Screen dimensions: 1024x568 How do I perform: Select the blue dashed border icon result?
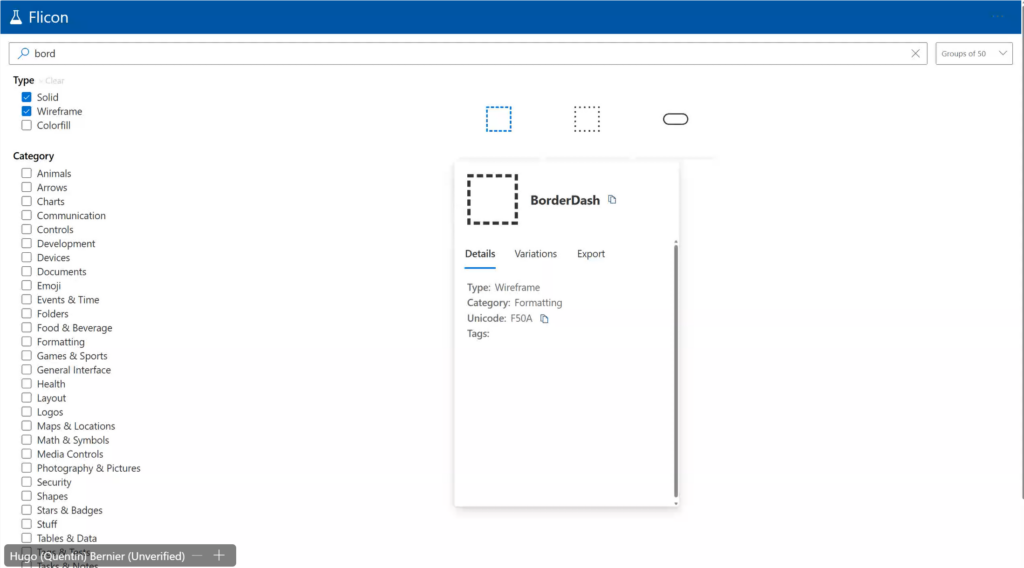[498, 119]
